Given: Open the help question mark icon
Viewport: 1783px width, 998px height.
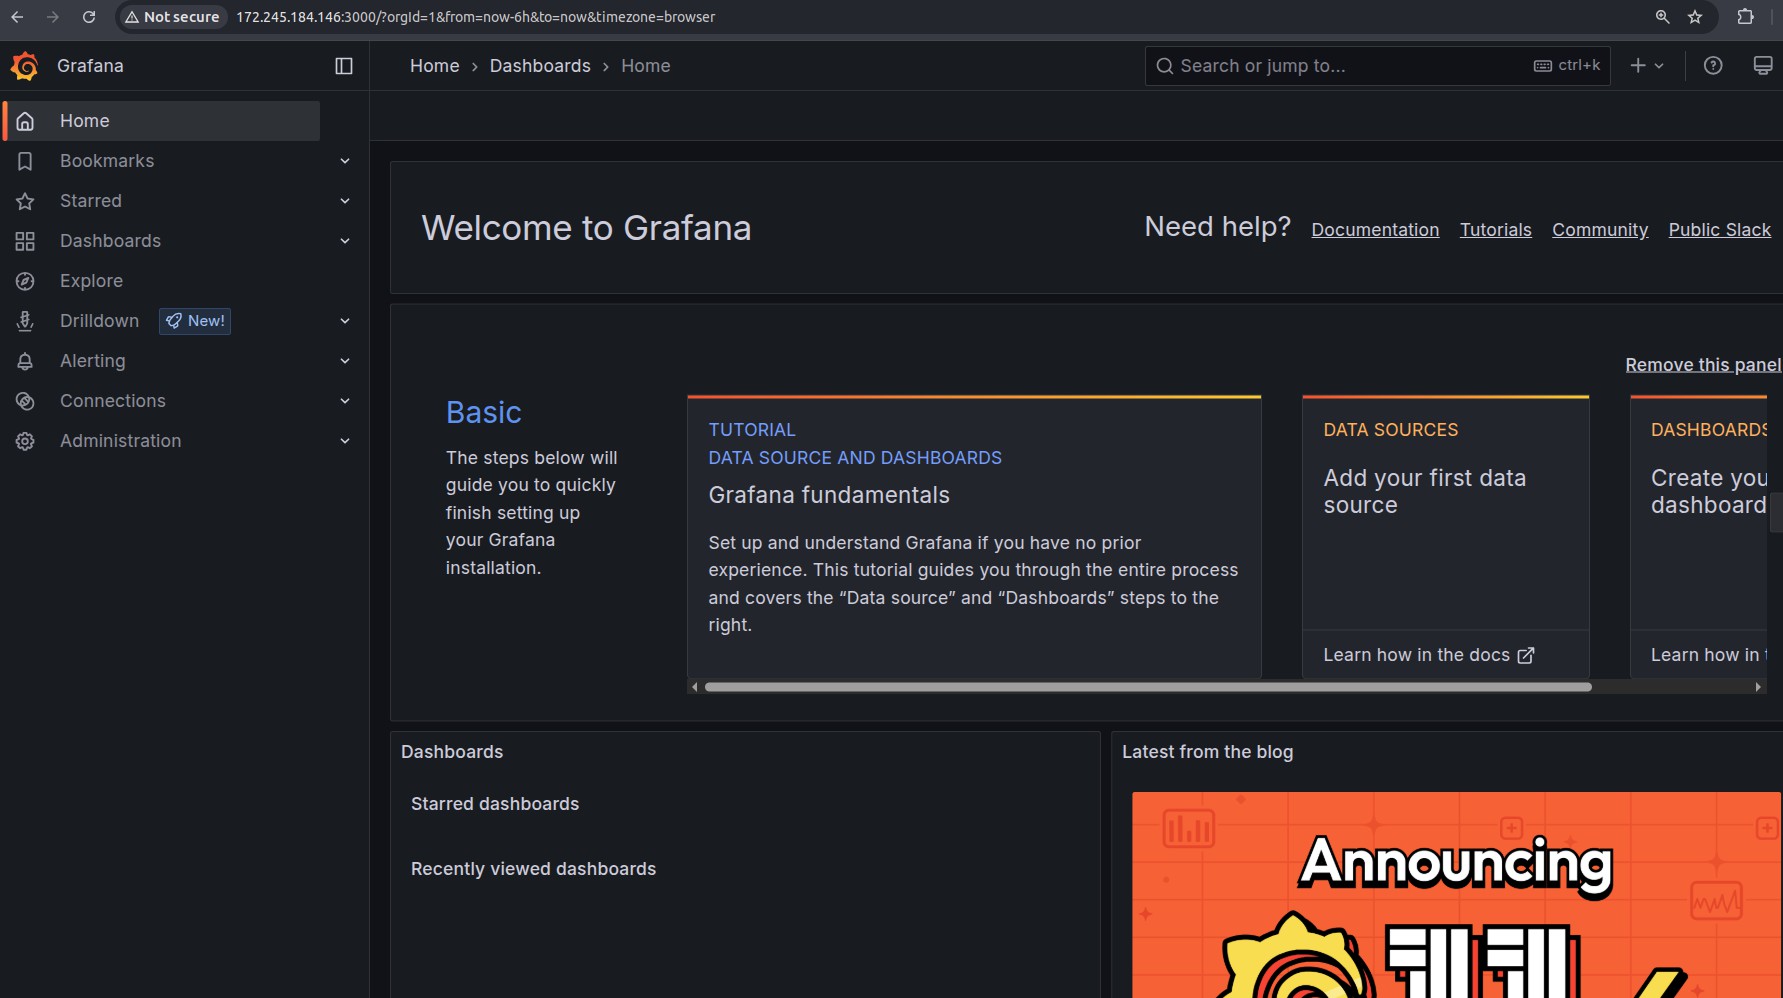Looking at the screenshot, I should point(1713,66).
